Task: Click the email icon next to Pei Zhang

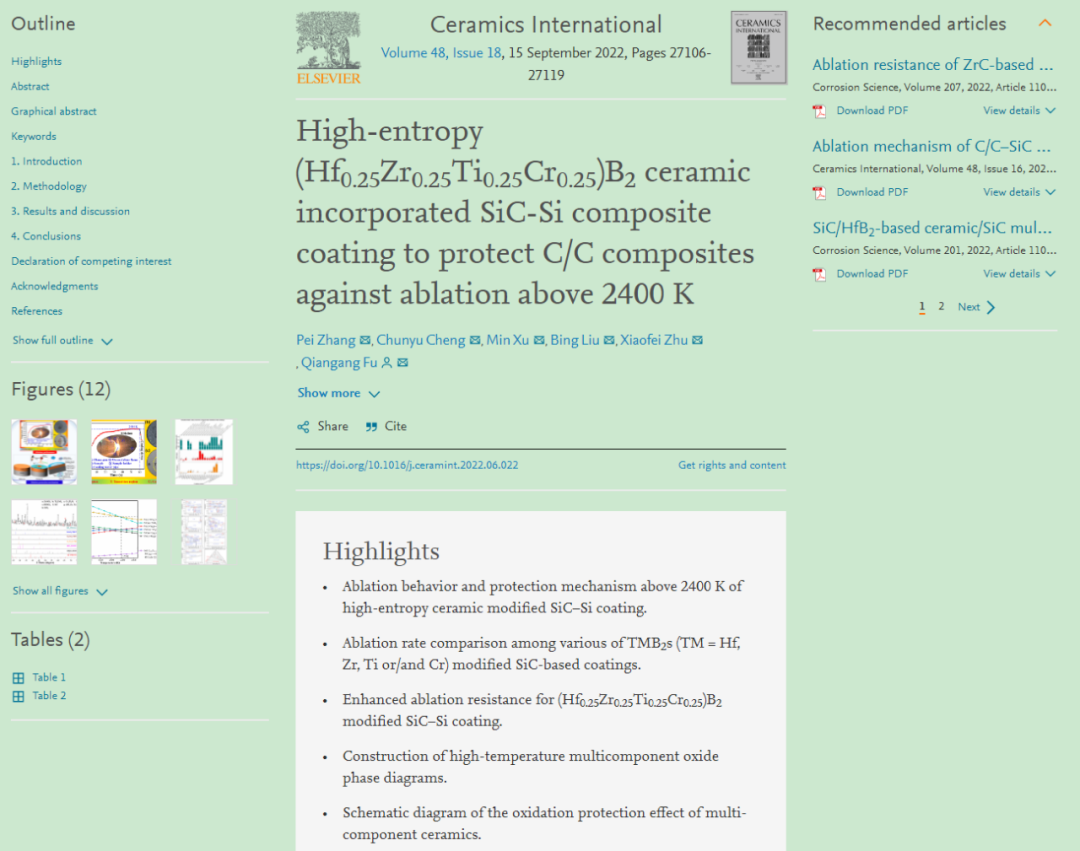Action: point(365,341)
